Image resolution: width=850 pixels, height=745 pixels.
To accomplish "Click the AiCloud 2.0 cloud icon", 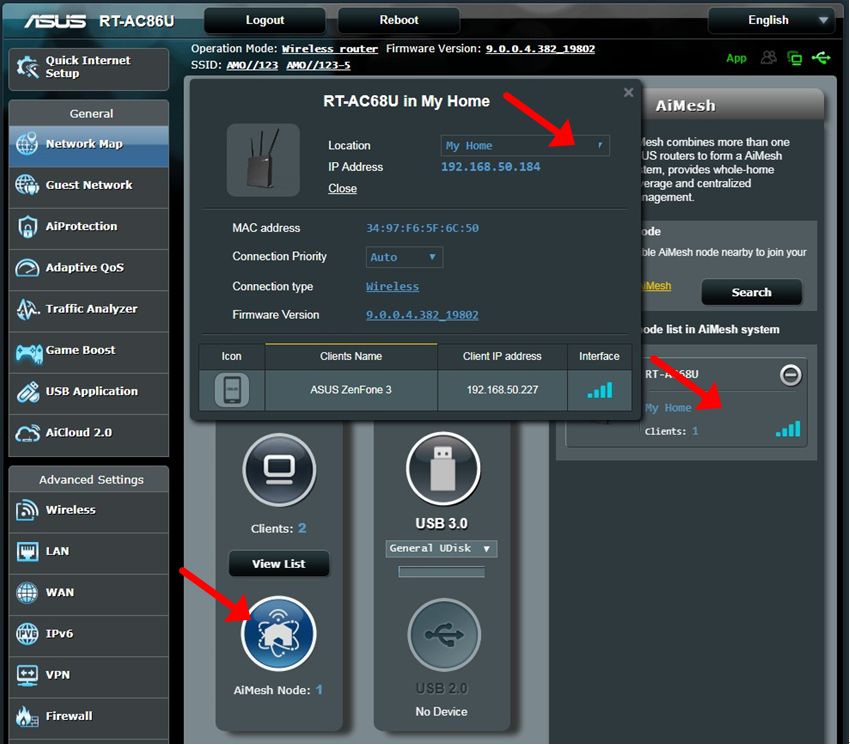I will 27,433.
